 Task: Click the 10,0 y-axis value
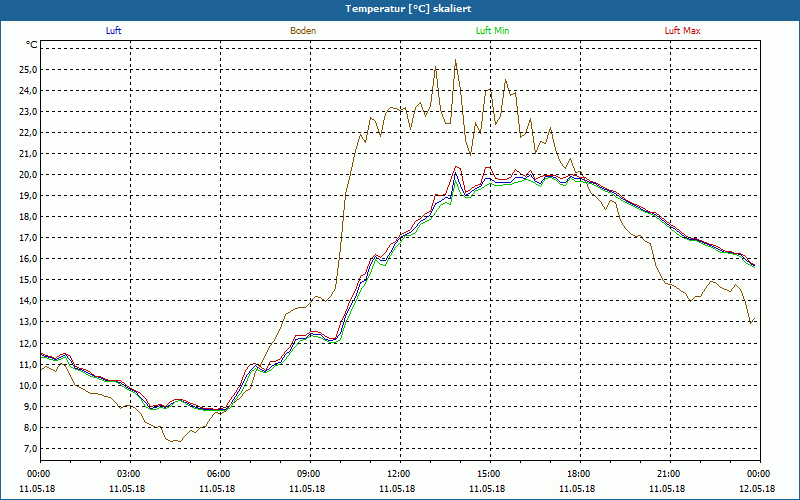tap(28, 385)
